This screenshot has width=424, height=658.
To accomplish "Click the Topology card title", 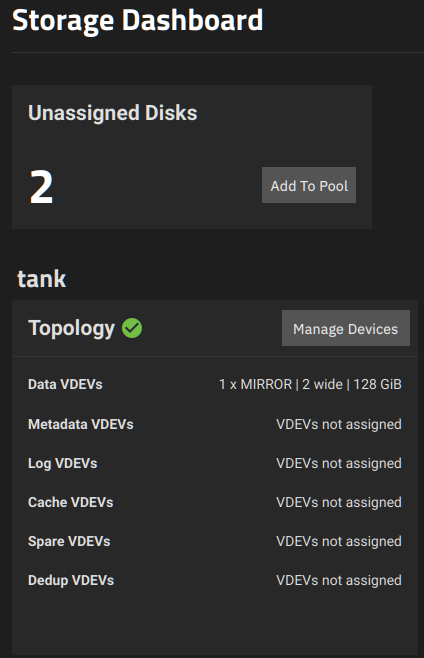I will click(x=71, y=328).
